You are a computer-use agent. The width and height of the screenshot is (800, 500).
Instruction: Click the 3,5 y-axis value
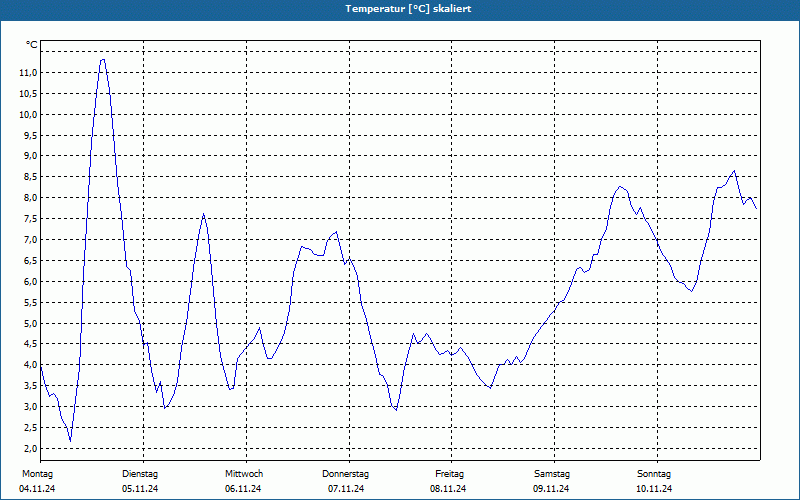[30, 386]
